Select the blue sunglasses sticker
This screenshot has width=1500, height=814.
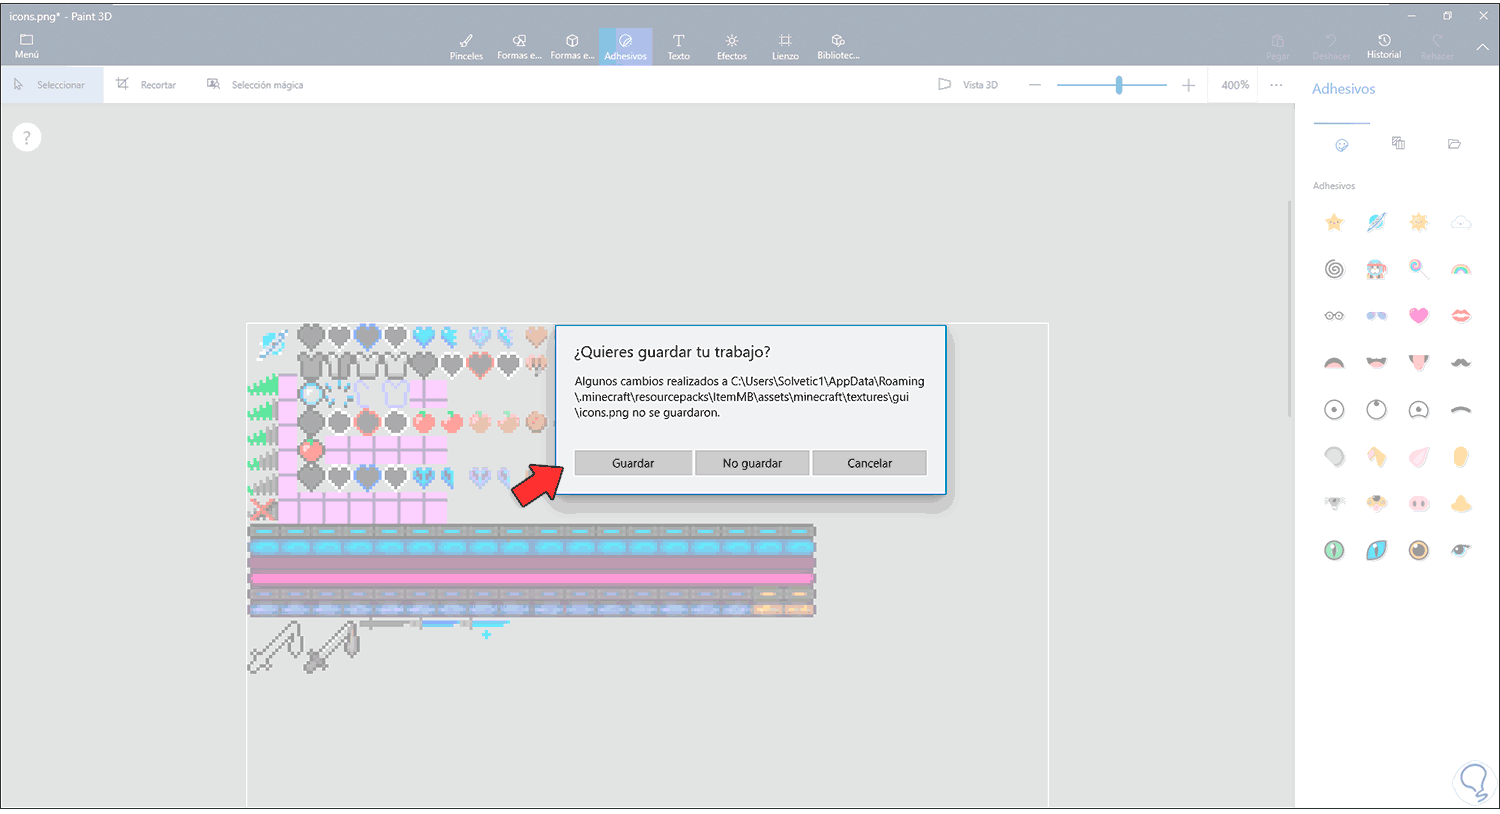[x=1376, y=316]
